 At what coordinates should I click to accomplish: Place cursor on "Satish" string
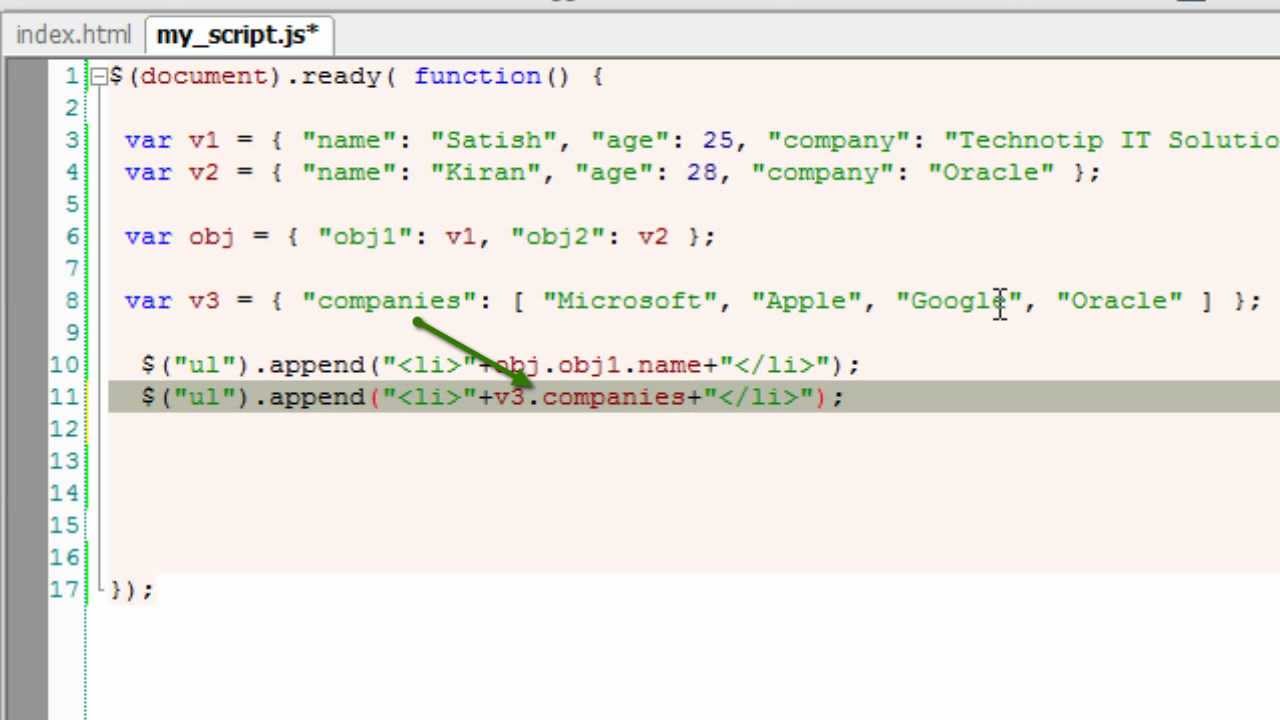point(493,140)
